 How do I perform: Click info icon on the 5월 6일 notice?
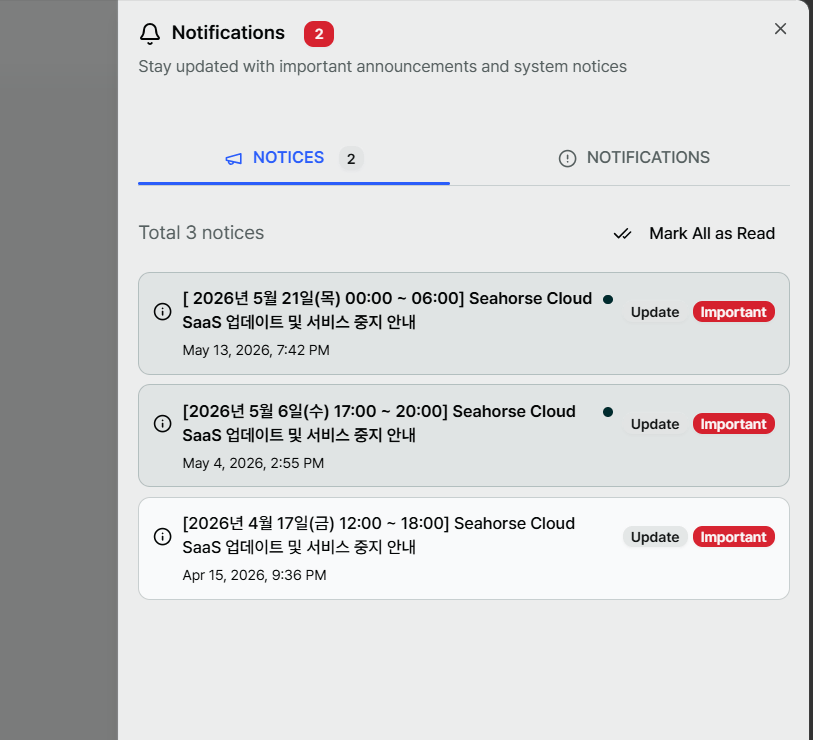162,424
